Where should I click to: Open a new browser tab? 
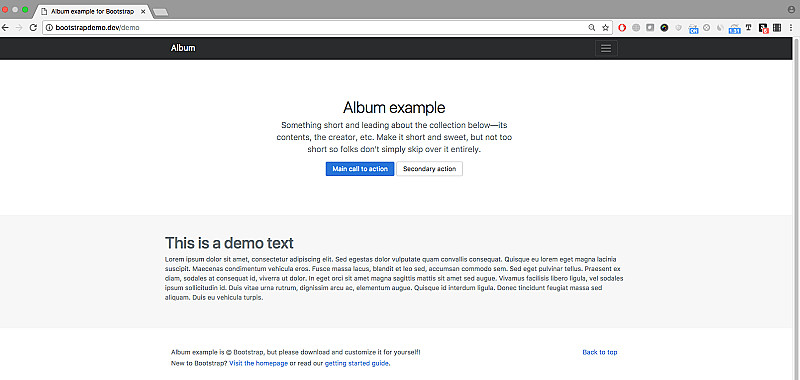click(161, 12)
